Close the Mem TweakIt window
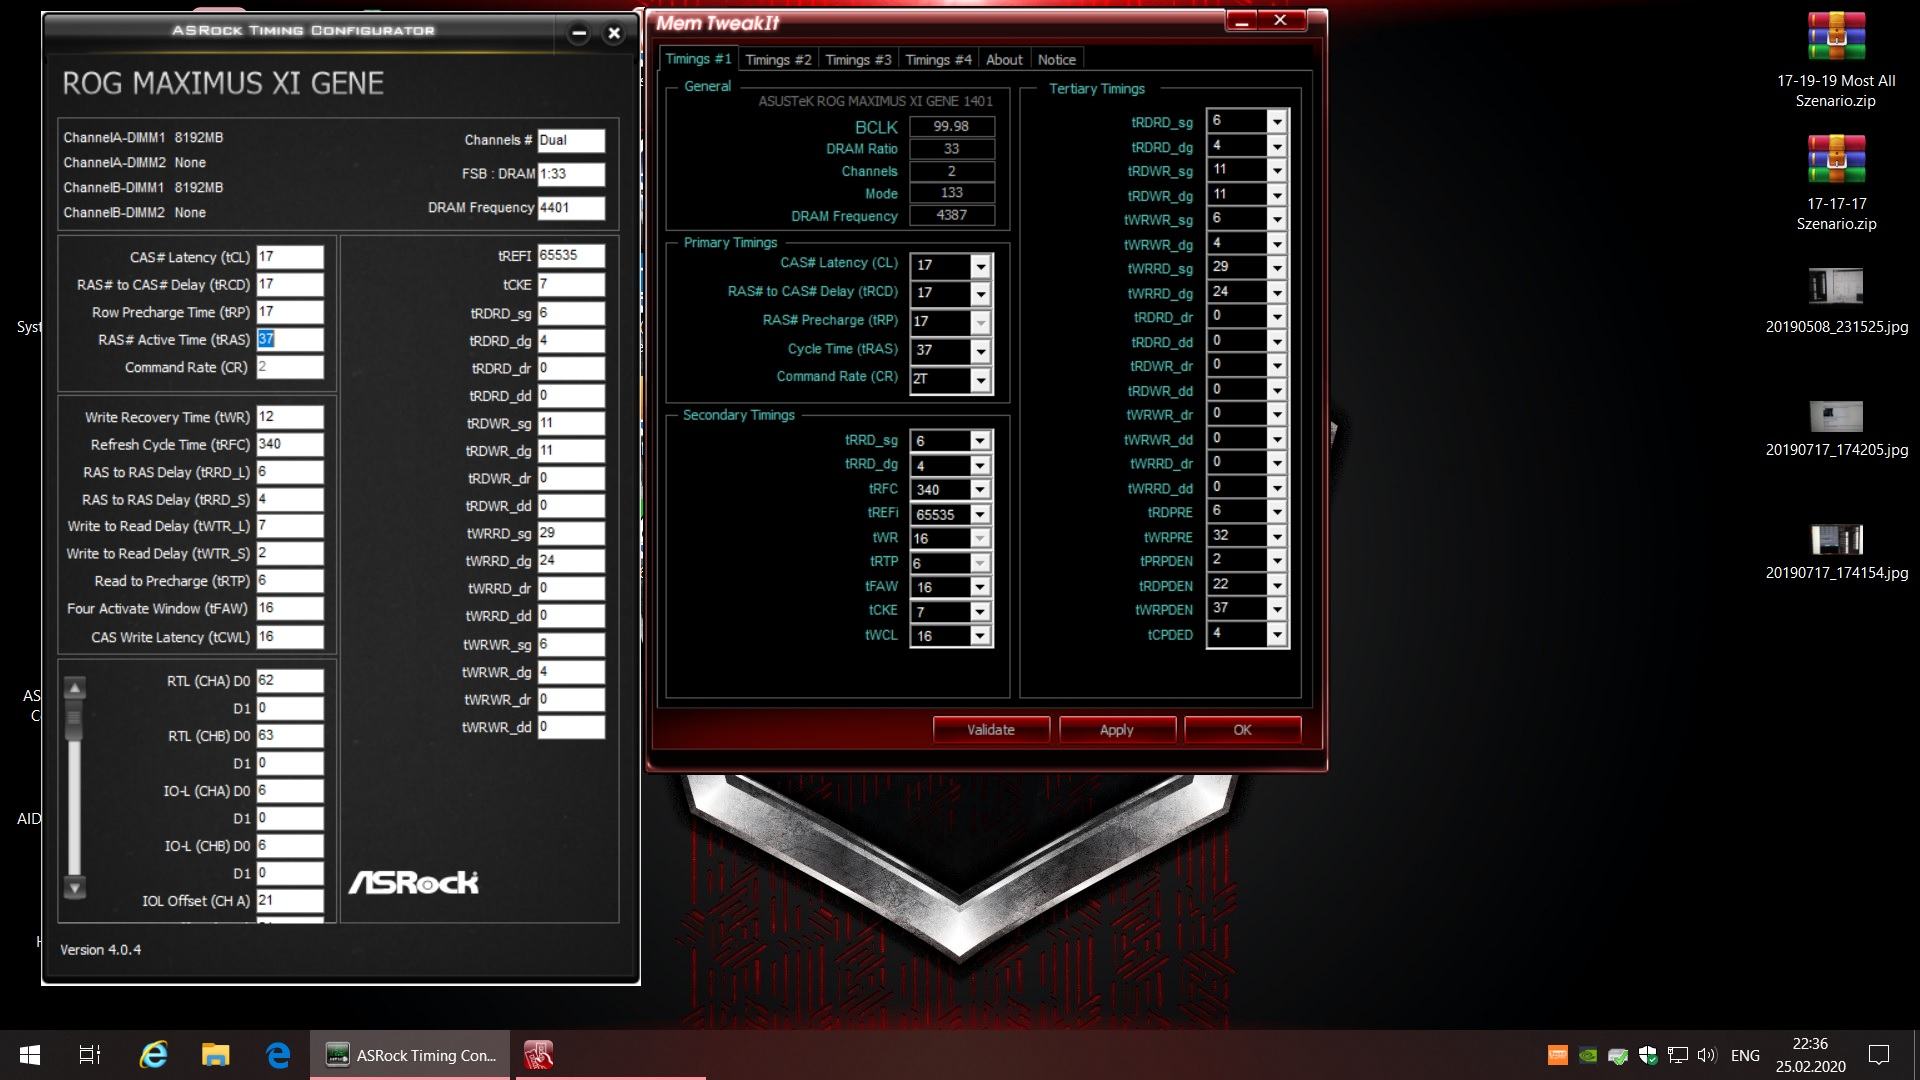Image resolution: width=1920 pixels, height=1080 pixels. point(1280,20)
